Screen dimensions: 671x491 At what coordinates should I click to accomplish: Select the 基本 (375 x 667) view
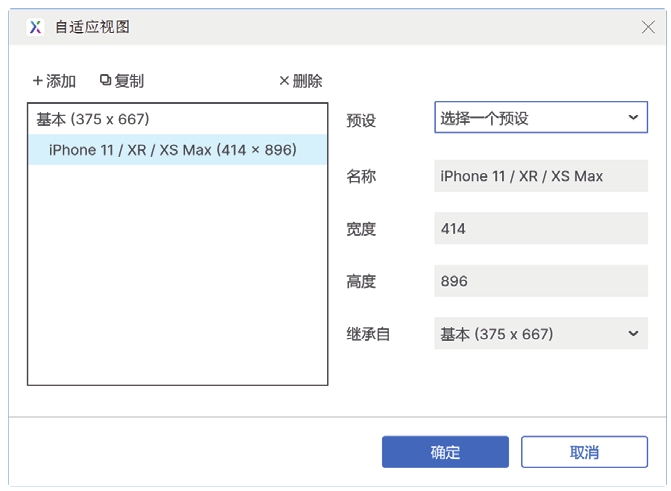(x=93, y=119)
